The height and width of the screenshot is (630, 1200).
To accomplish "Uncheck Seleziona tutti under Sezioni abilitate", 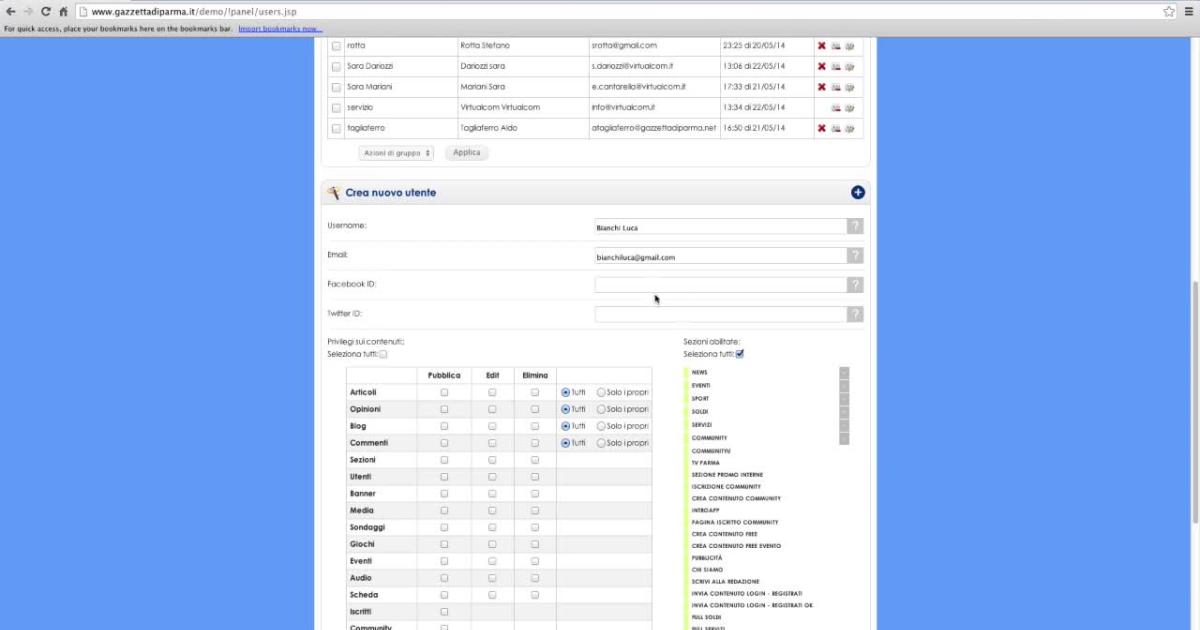I will click(739, 354).
